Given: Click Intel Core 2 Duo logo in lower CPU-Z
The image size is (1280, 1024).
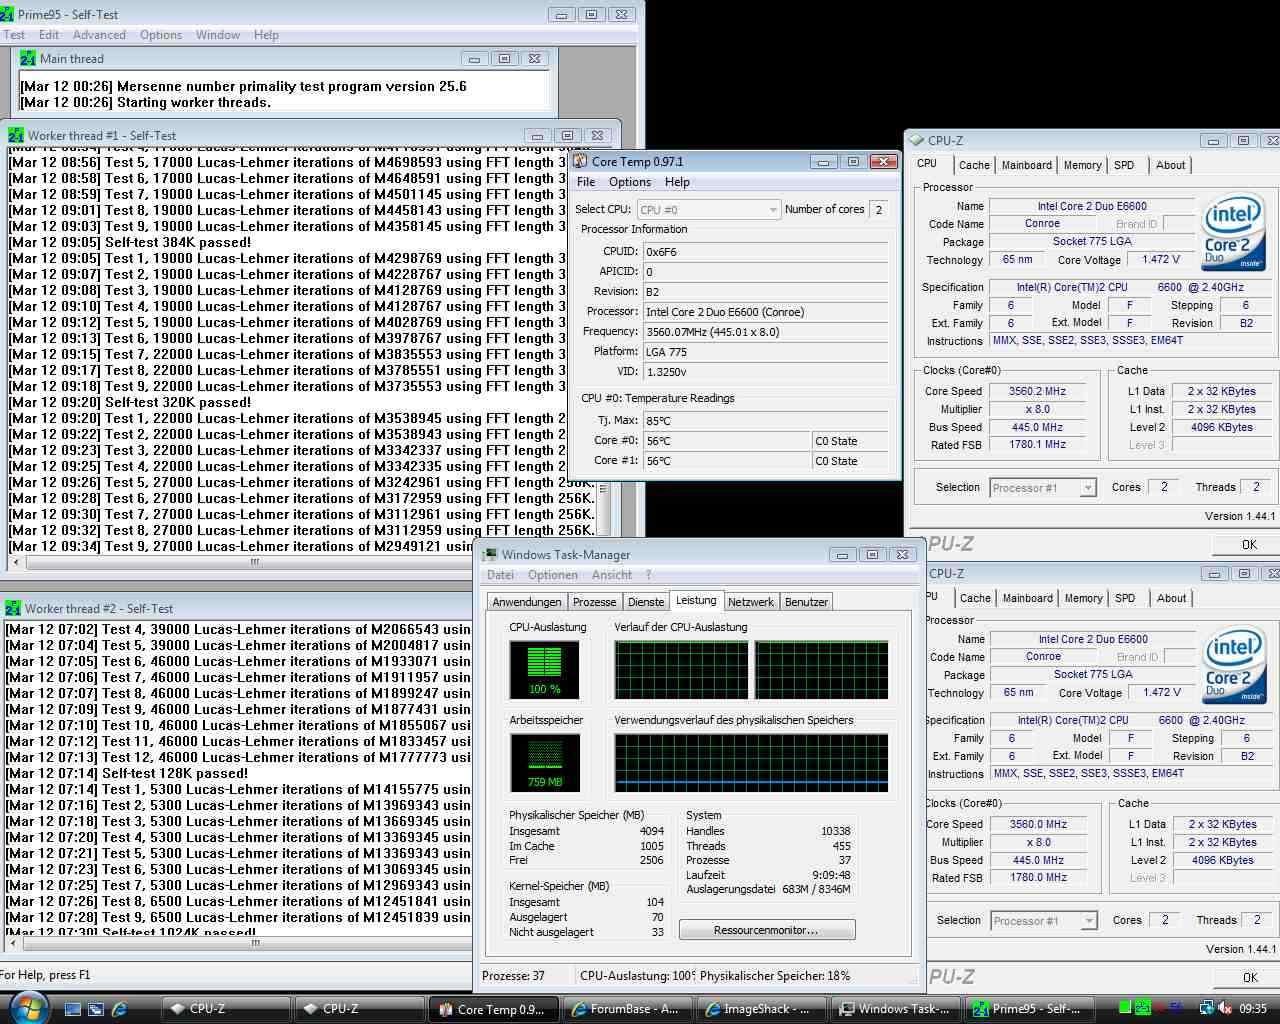Looking at the screenshot, I should click(x=1234, y=667).
